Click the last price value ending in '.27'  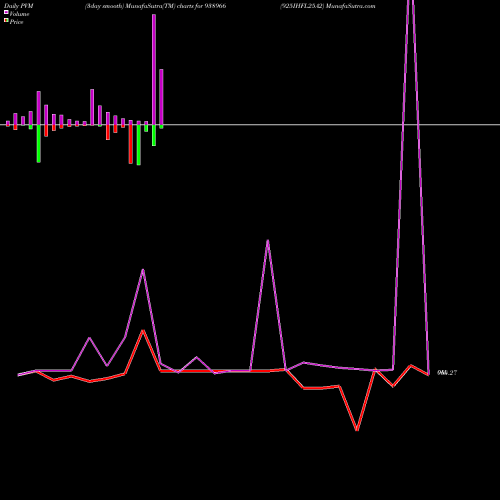tap(447, 373)
